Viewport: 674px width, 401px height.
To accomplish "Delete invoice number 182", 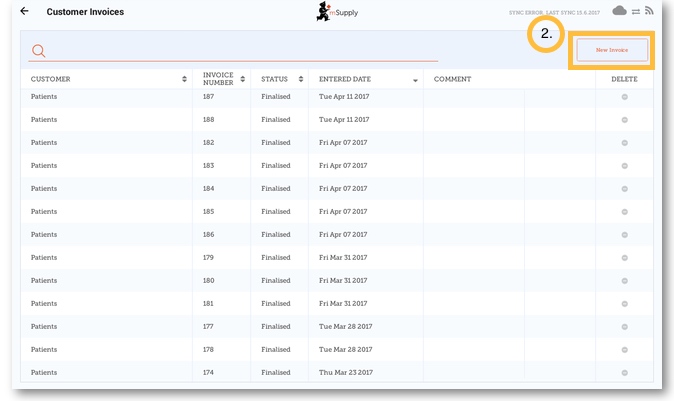I will pos(625,143).
